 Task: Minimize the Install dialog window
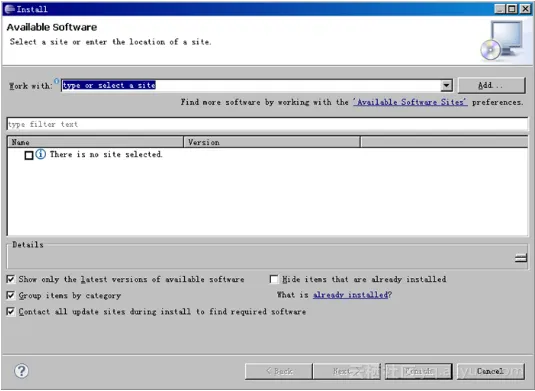point(500,9)
